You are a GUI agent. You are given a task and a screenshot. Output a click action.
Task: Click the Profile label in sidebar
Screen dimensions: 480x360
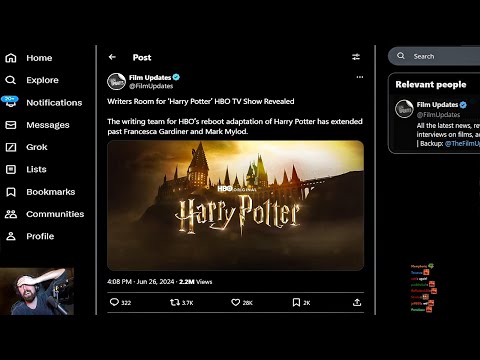click(40, 236)
